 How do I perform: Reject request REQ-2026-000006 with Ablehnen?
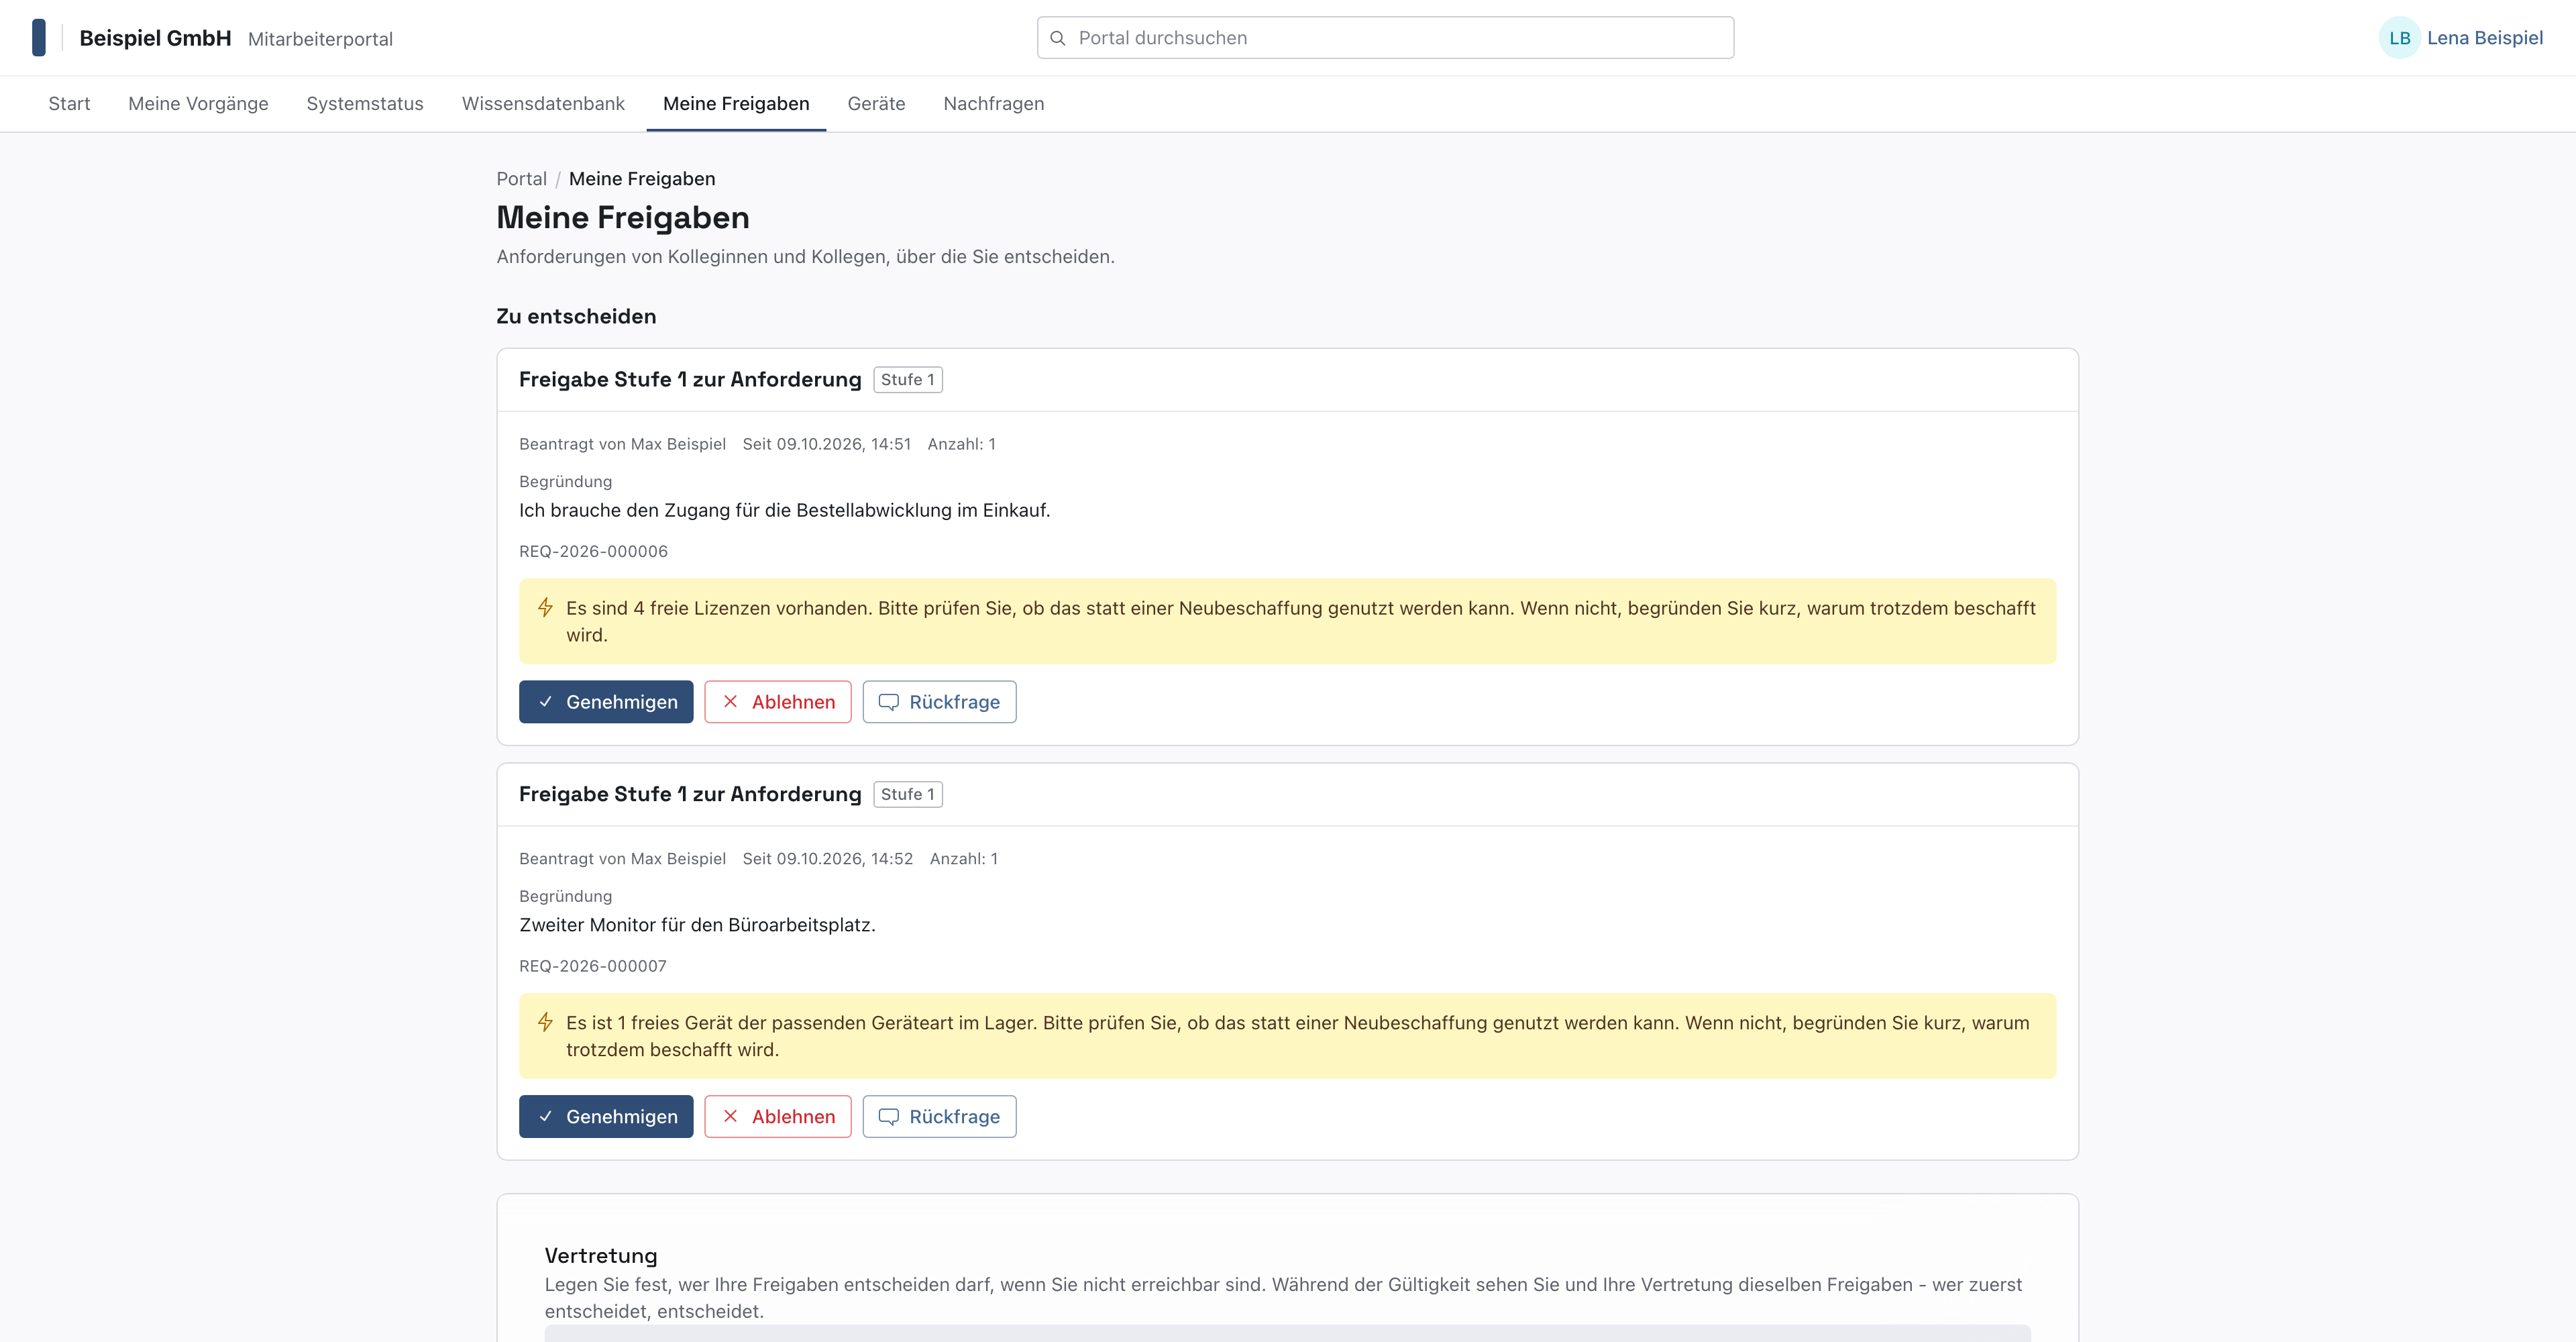point(778,702)
